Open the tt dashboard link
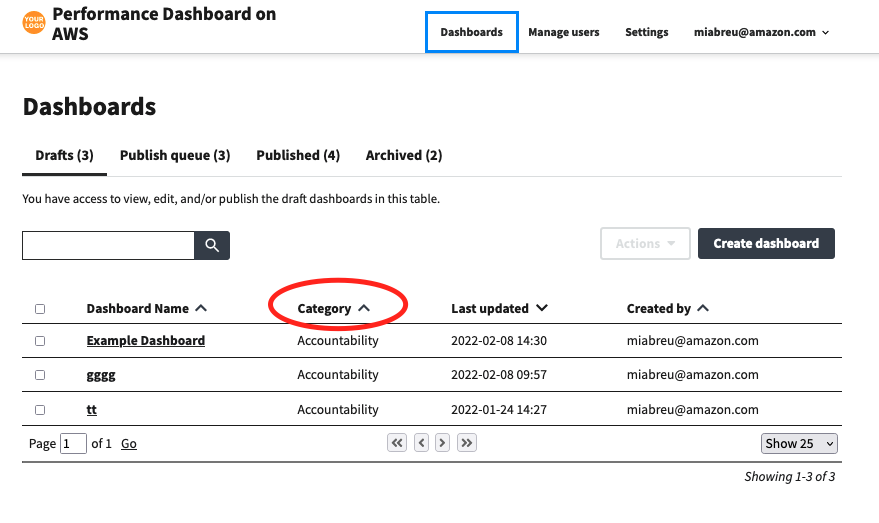The height and width of the screenshot is (523, 879). (x=91, y=410)
